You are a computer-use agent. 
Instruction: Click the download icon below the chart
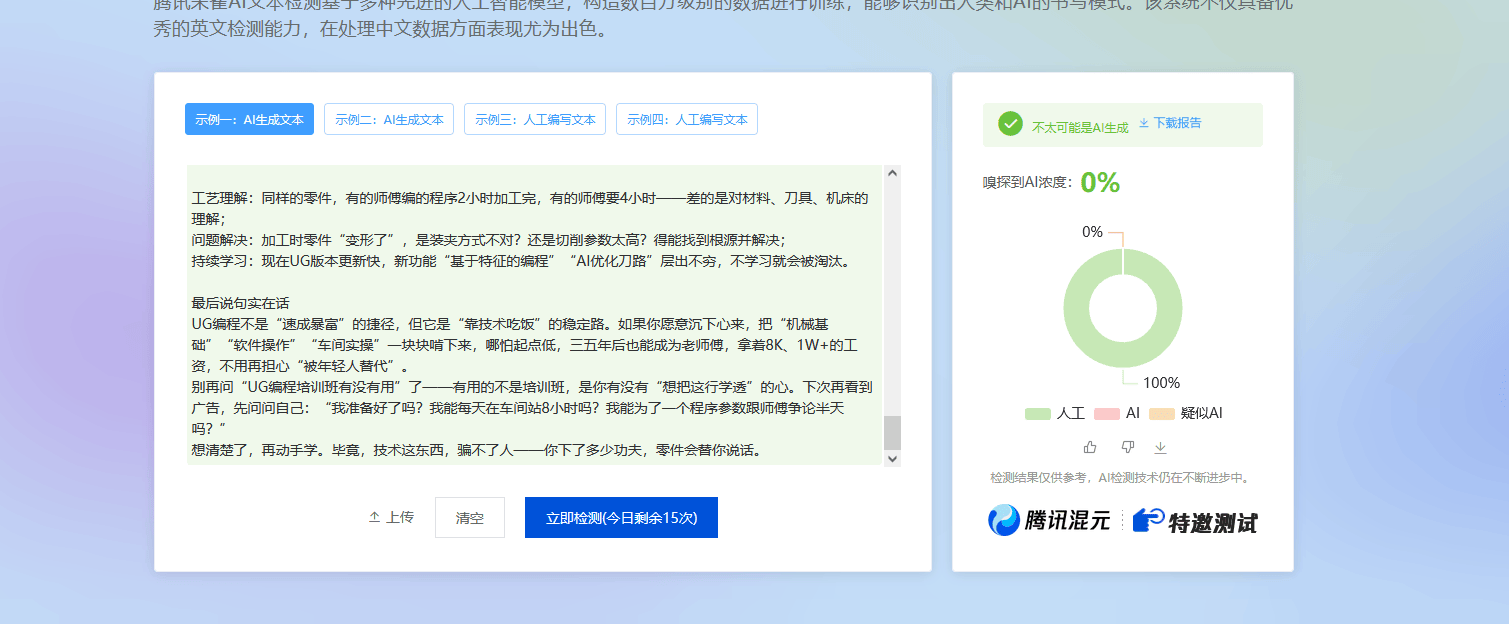point(1160,447)
